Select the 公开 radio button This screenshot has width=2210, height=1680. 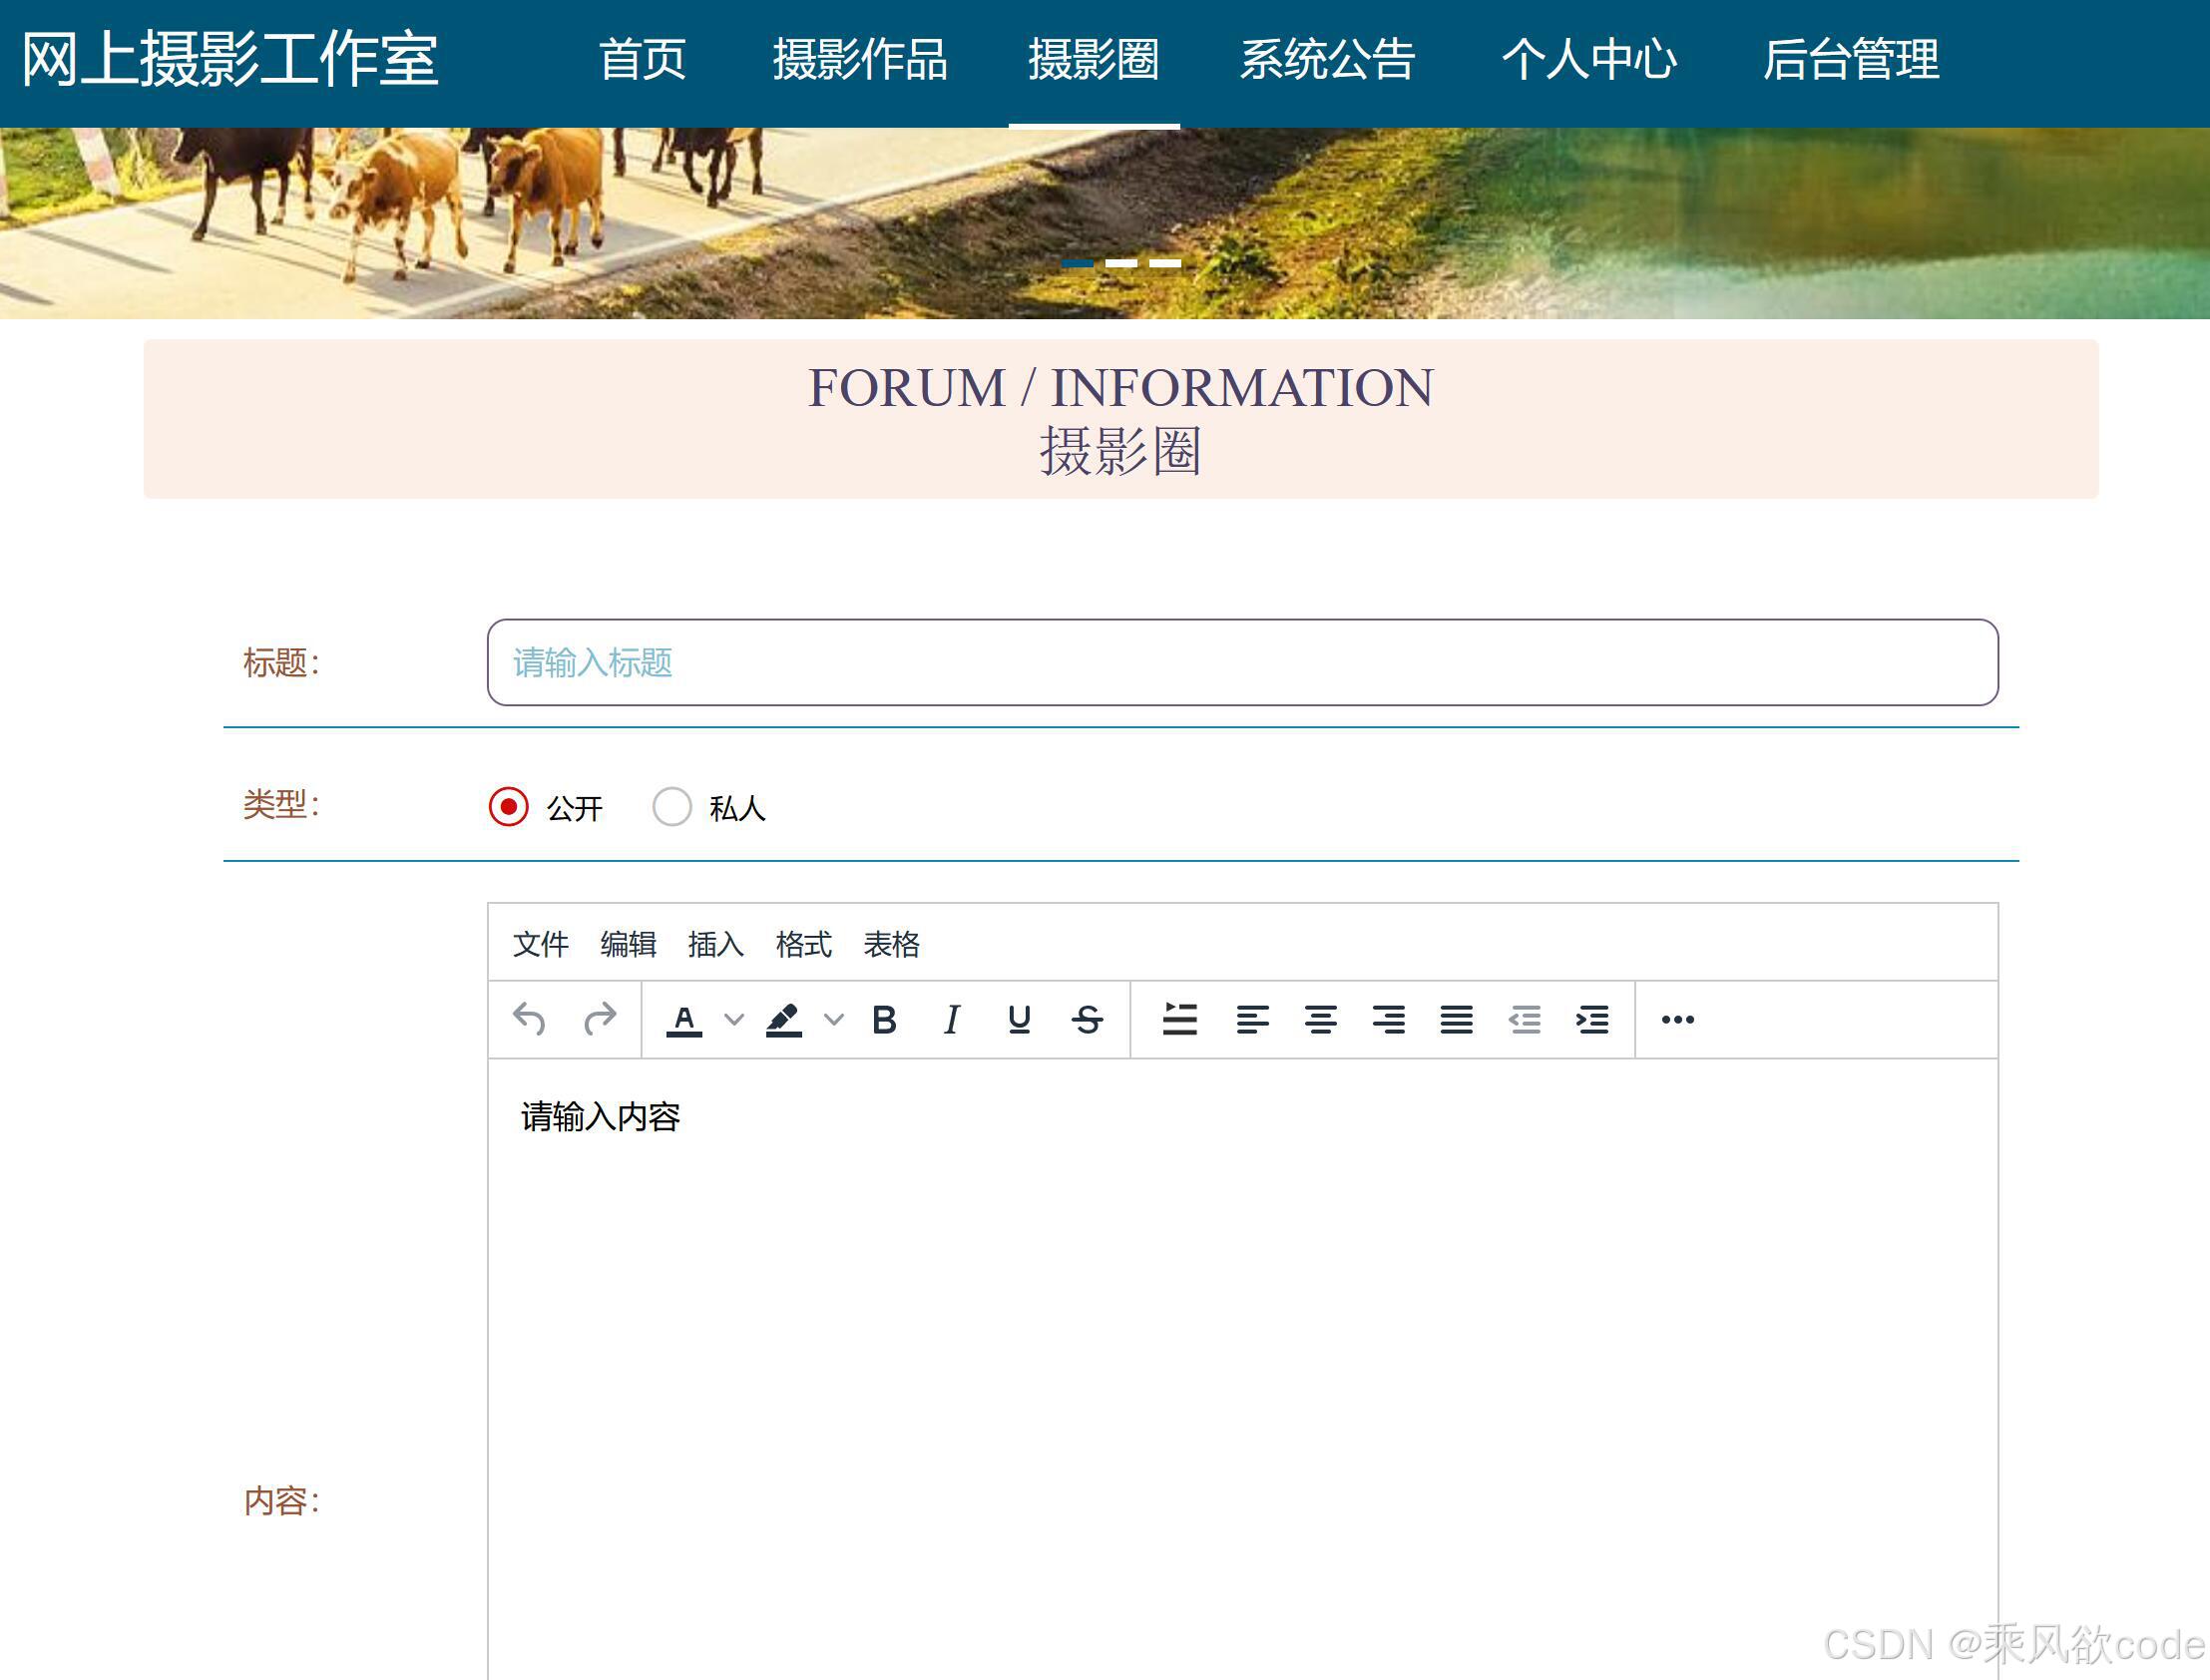[x=510, y=807]
